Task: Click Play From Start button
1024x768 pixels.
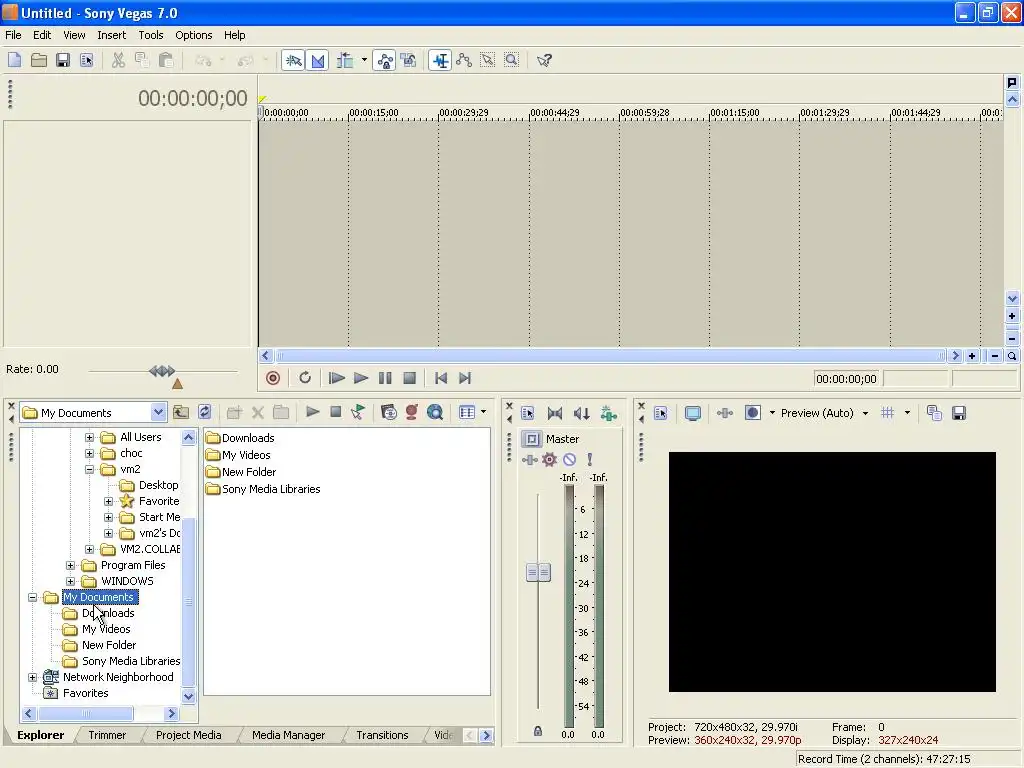Action: 336,378
